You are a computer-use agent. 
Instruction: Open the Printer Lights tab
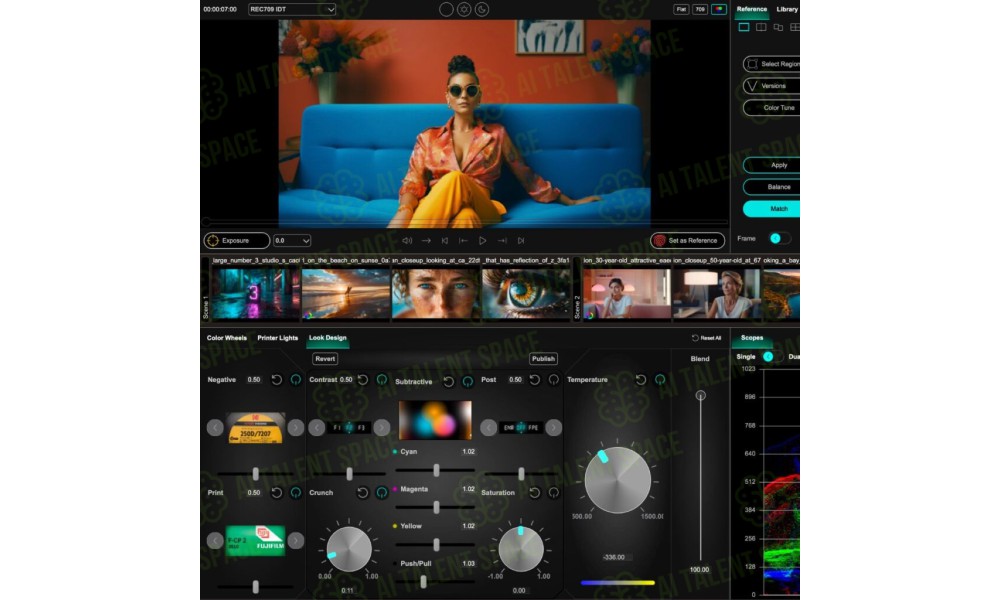(277, 338)
